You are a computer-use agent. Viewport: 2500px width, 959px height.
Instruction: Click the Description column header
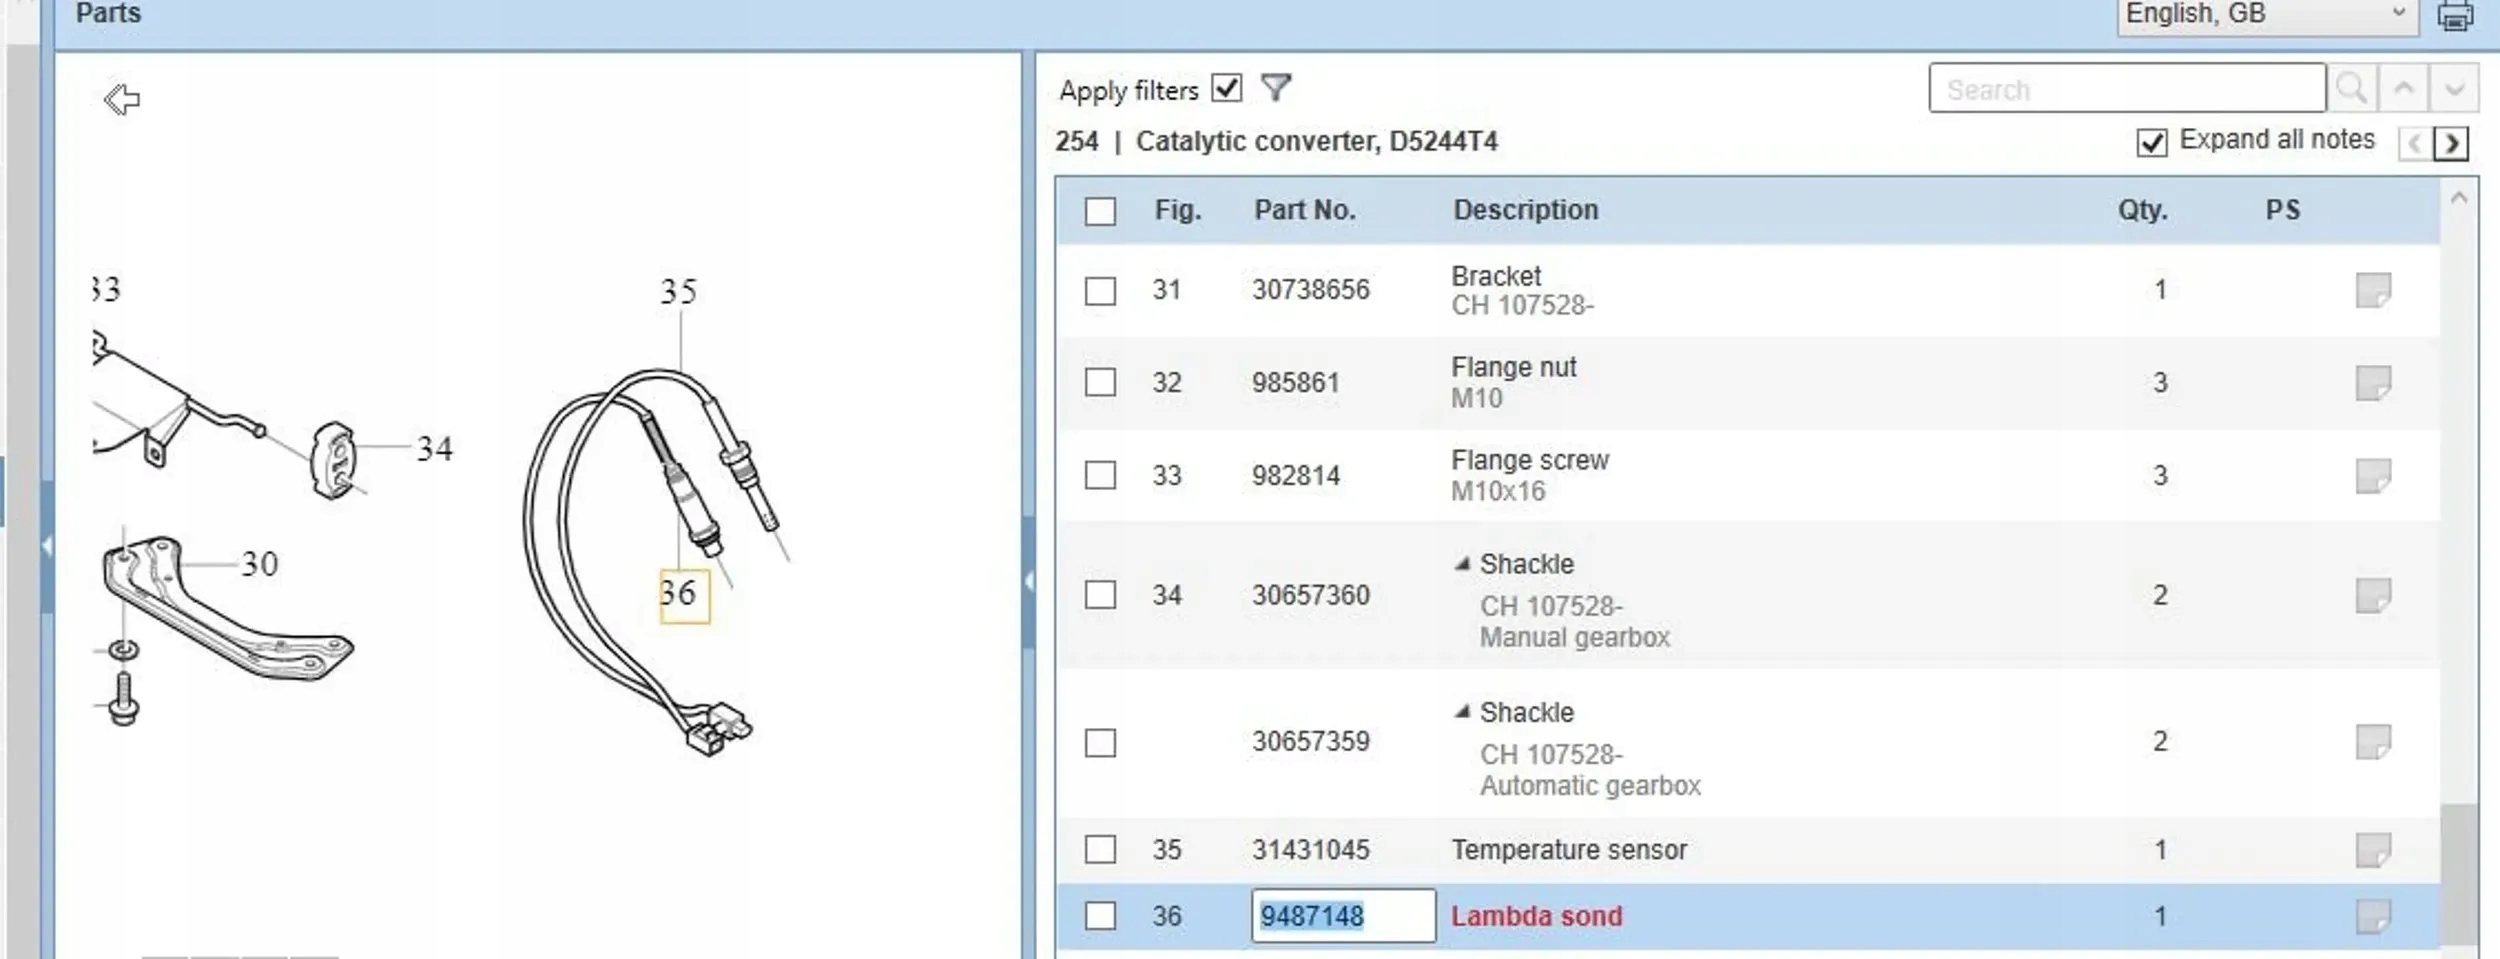pyautogui.click(x=1526, y=210)
